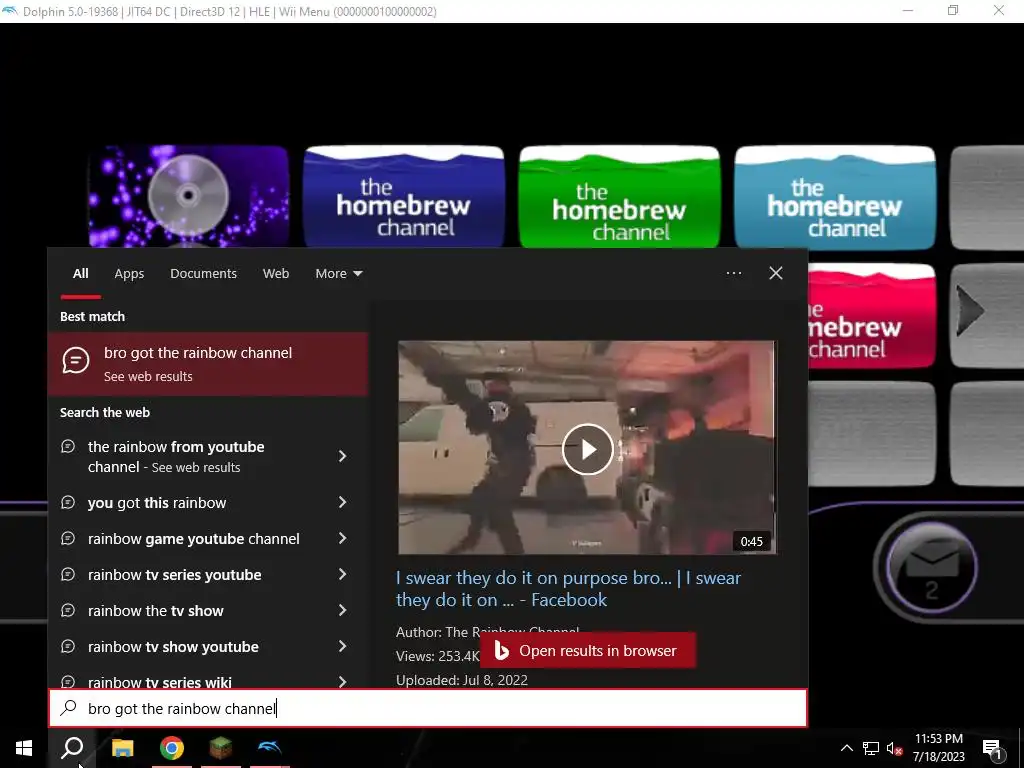
Task: Expand chevron beside 'rainbow tv show youtube'
Action: click(x=342, y=646)
